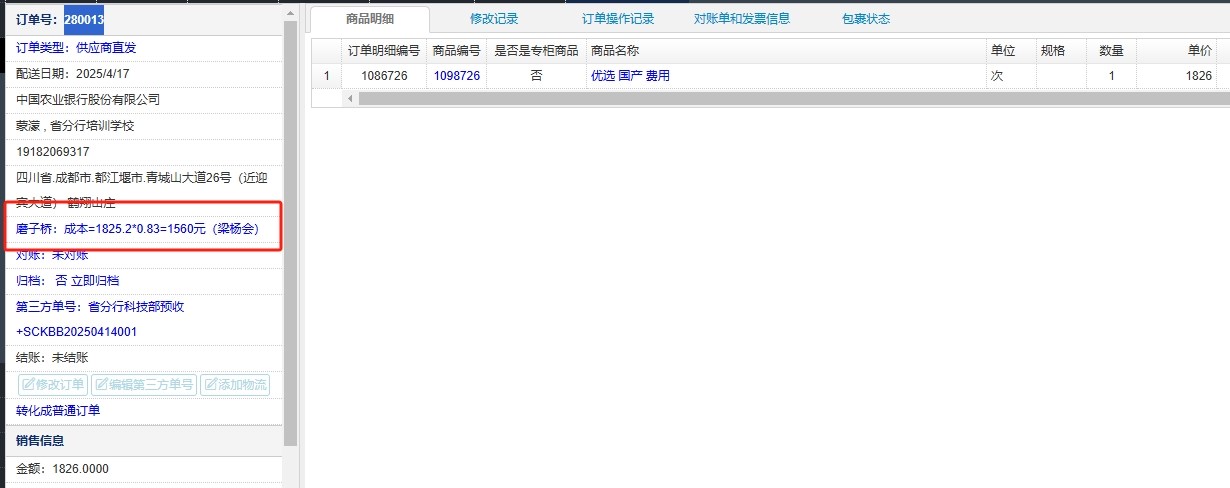The image size is (1230, 488).
Task: View the 对账单和发票信息 tab
Action: pyautogui.click(x=742, y=19)
